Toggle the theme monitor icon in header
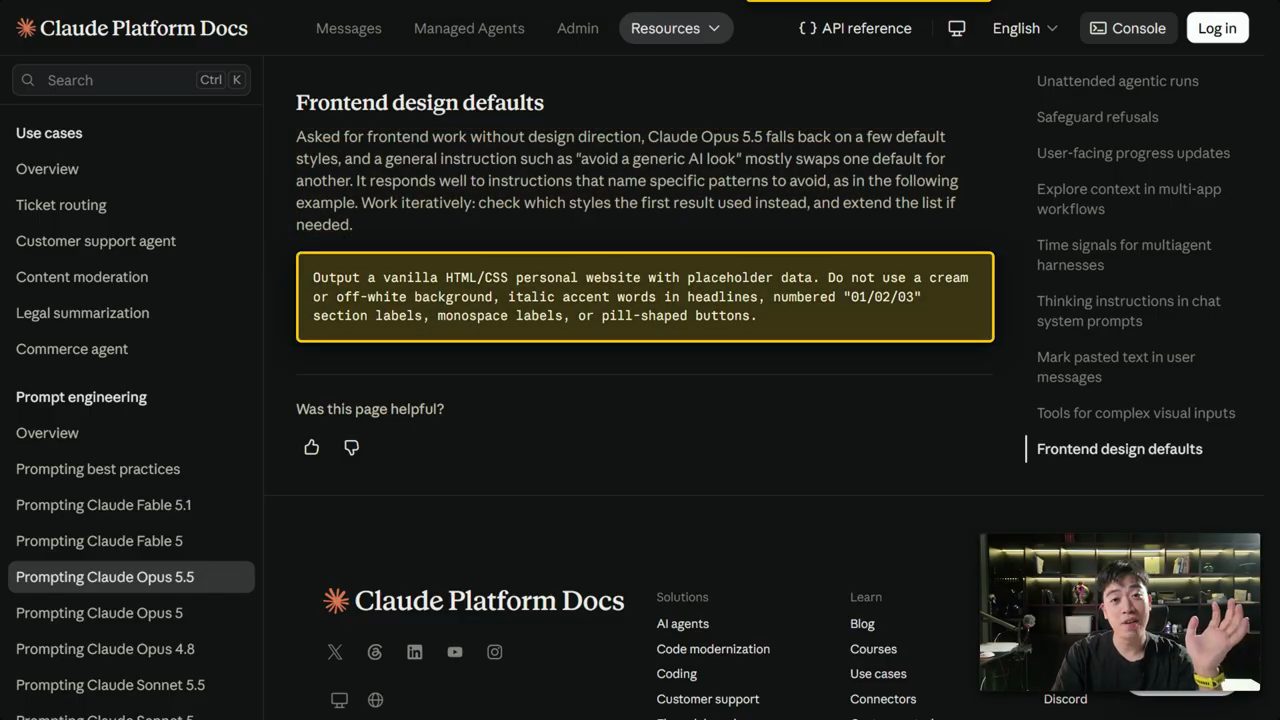 [957, 28]
